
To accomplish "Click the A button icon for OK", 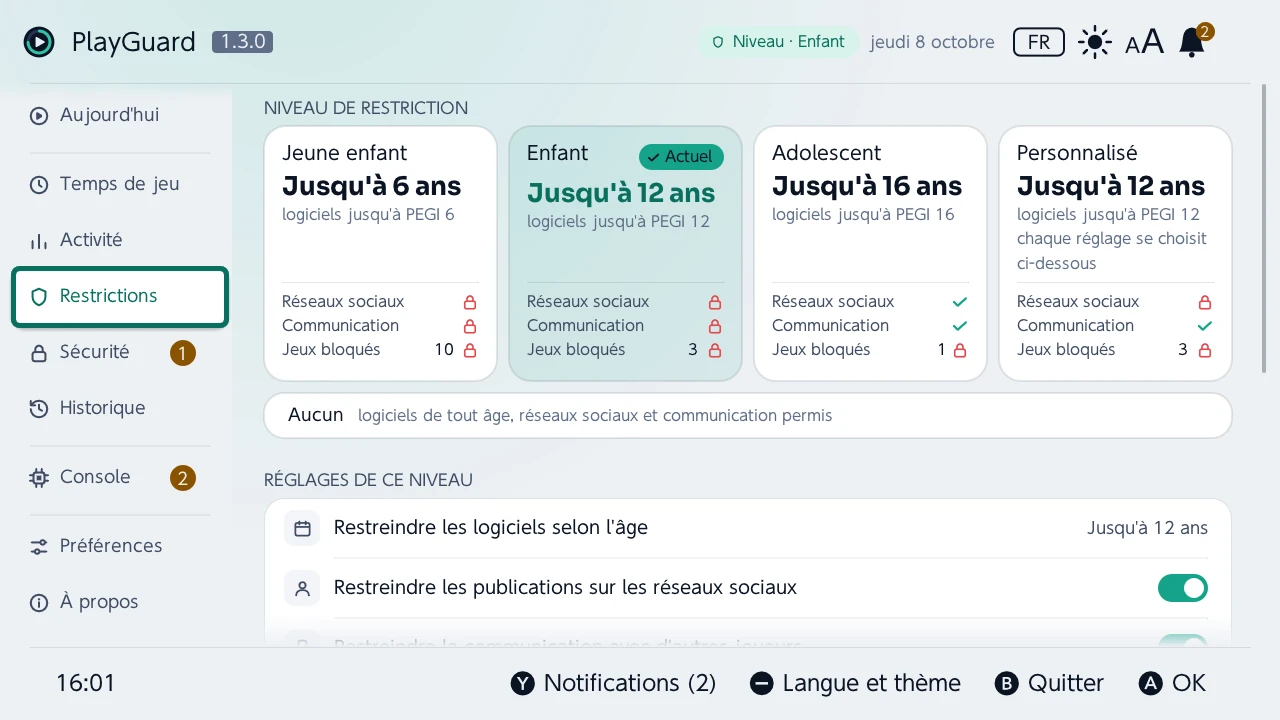I will click(x=1151, y=683).
